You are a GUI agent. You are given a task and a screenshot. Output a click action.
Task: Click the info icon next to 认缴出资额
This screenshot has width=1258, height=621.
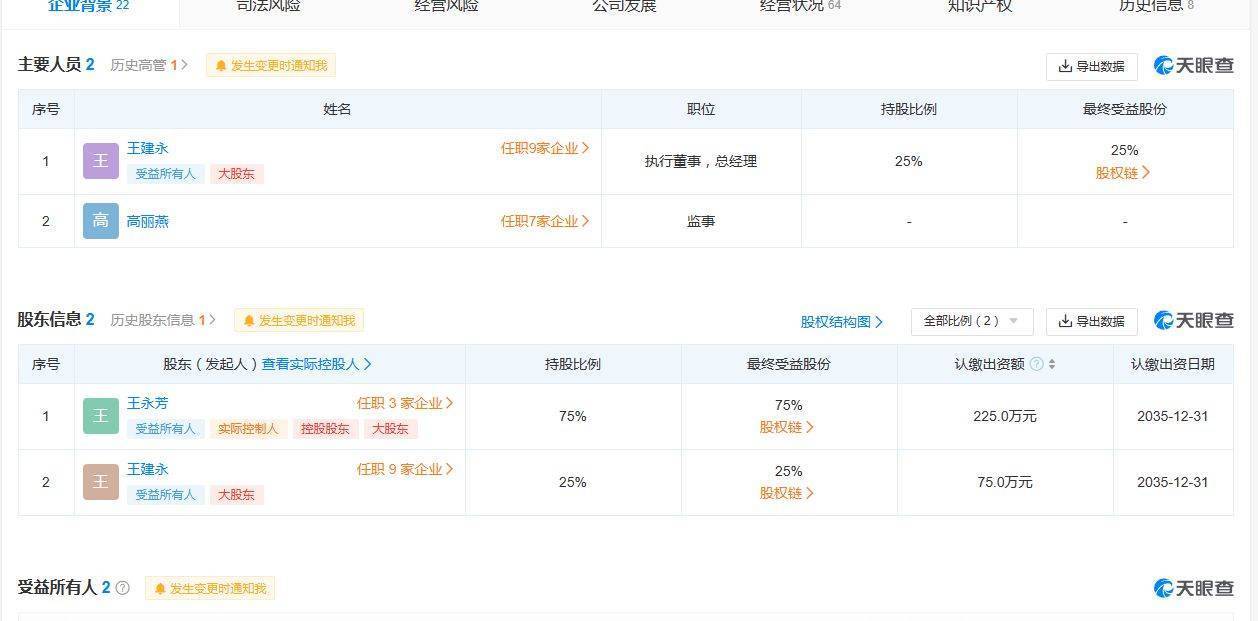pos(1036,364)
